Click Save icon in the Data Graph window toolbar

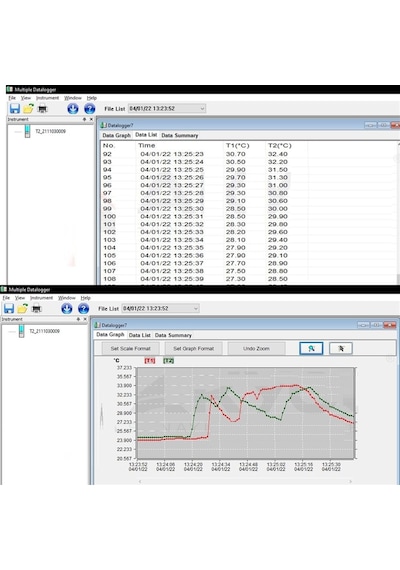tap(9, 308)
